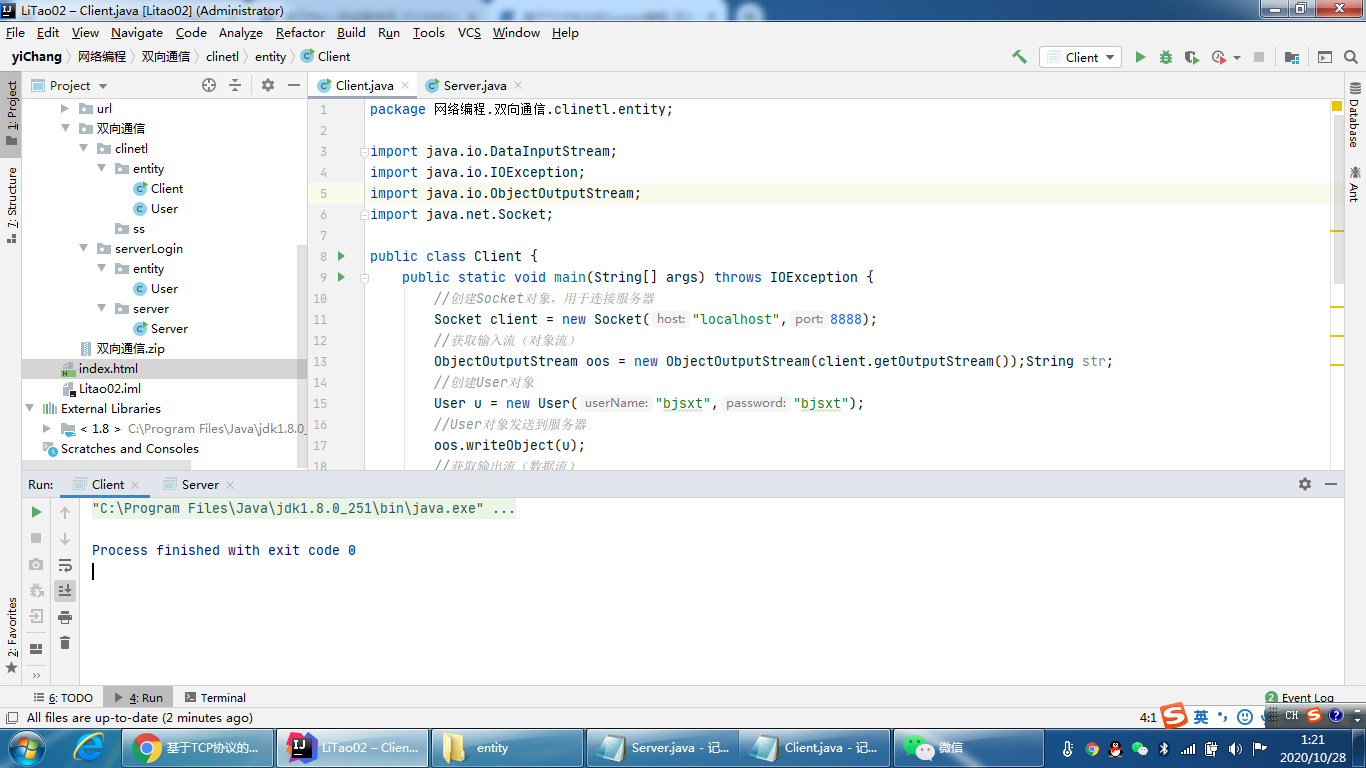Open the TODO tool window
Image resolution: width=1366 pixels, height=768 pixels.
(x=63, y=697)
